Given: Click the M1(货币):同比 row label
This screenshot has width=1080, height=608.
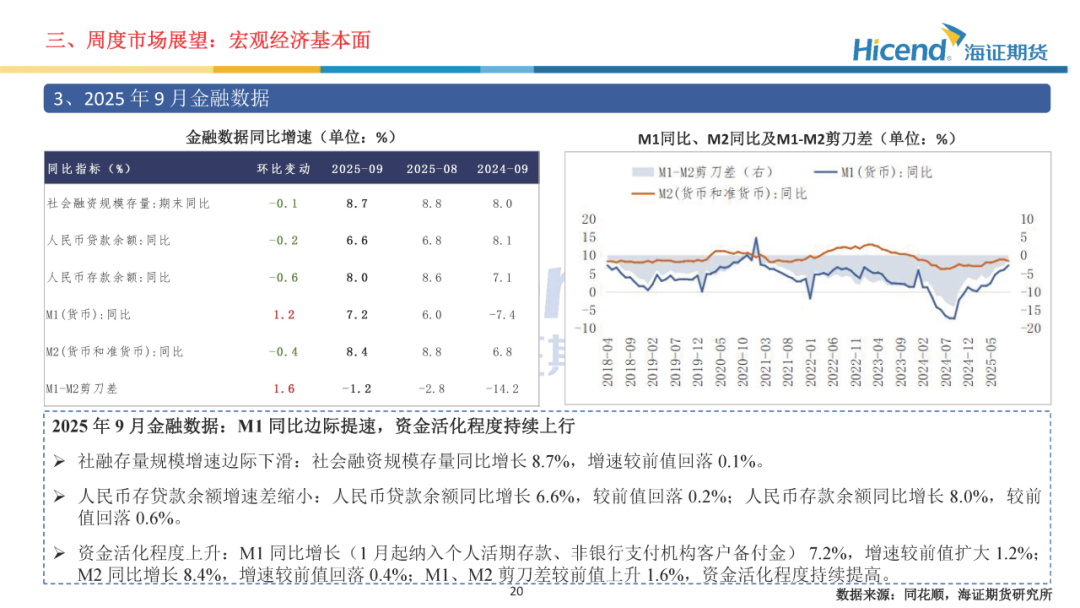Looking at the screenshot, I should (88, 315).
